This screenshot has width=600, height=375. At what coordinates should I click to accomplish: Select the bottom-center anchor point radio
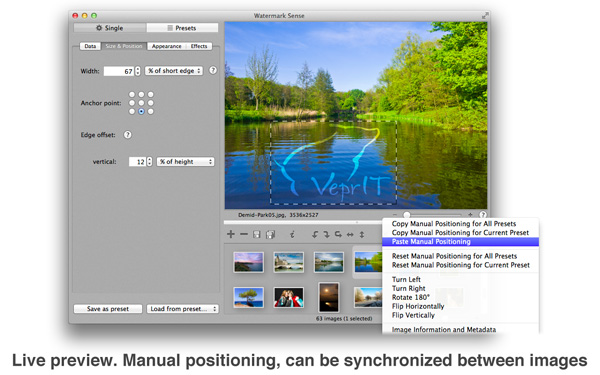[141, 111]
